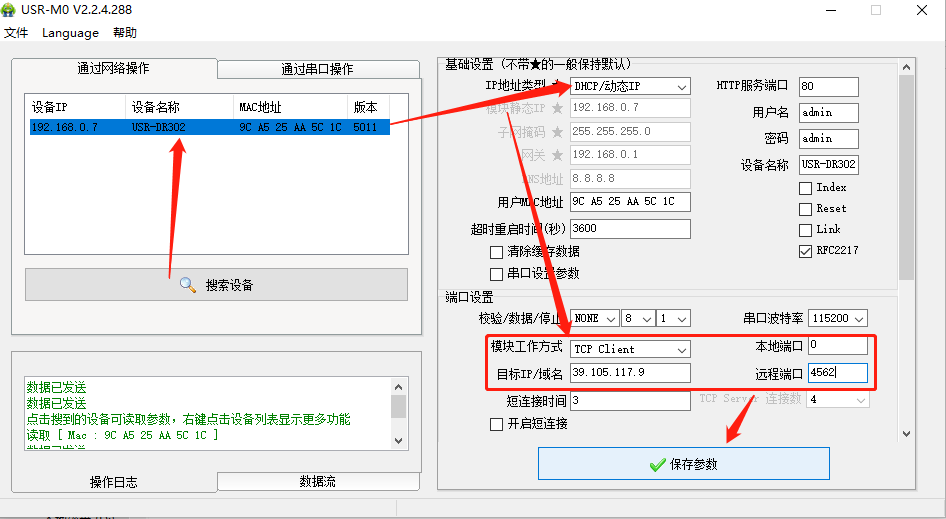Screen dimensions: 946x519
Task: Tick the 清除缓存数据 checkbox
Action: tap(497, 252)
